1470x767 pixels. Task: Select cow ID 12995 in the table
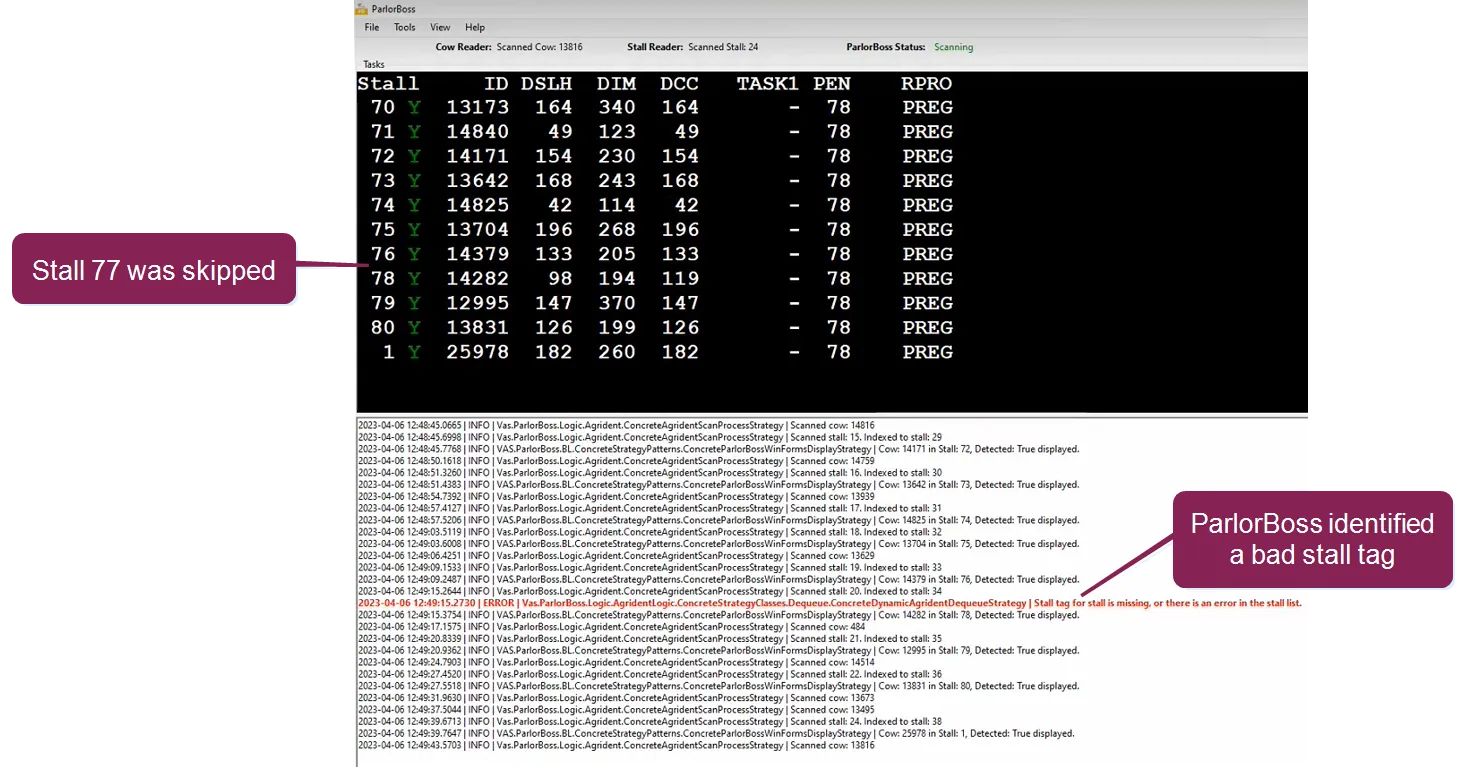coord(477,303)
